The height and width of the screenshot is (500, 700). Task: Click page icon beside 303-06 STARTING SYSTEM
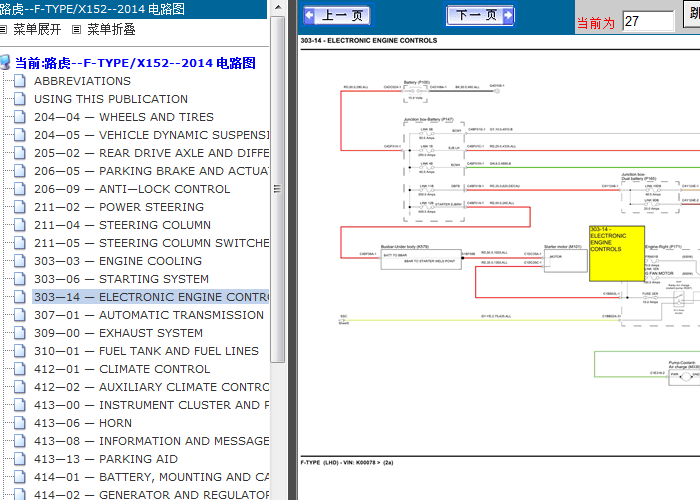[x=20, y=279]
